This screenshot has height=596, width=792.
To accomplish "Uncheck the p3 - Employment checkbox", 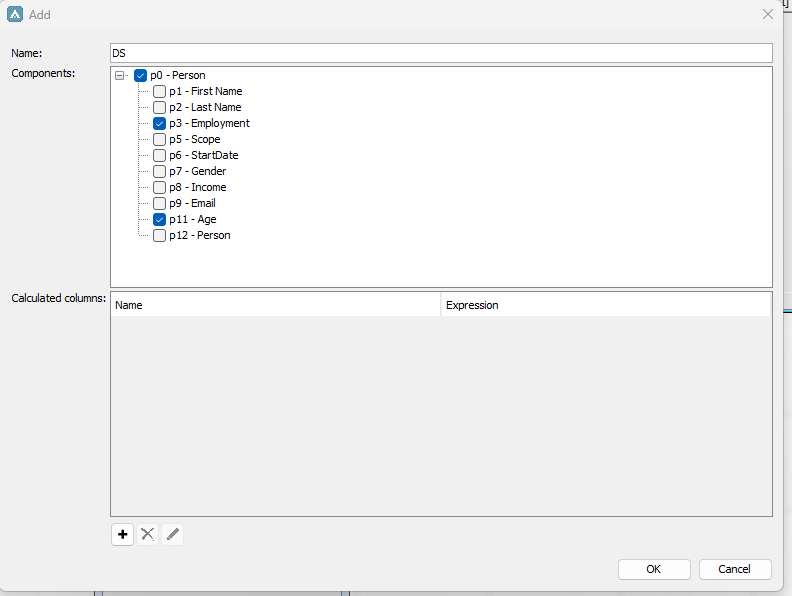I will 159,123.
